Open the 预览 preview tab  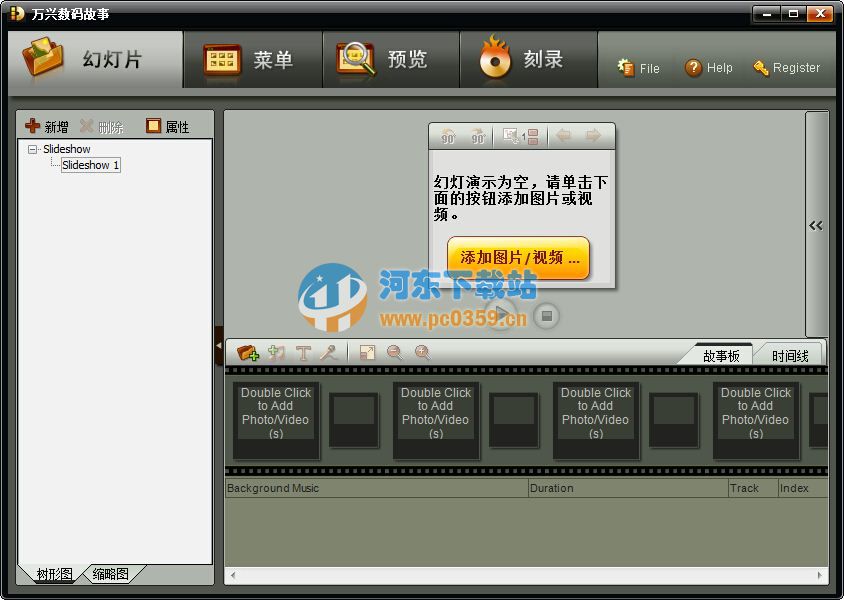[391, 59]
